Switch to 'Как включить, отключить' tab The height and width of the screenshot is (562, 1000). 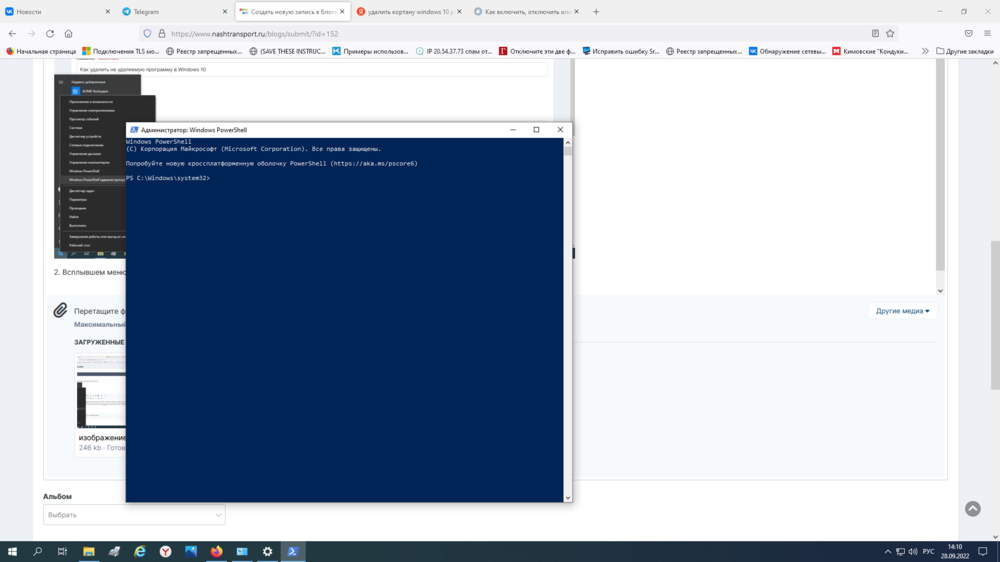coord(525,11)
